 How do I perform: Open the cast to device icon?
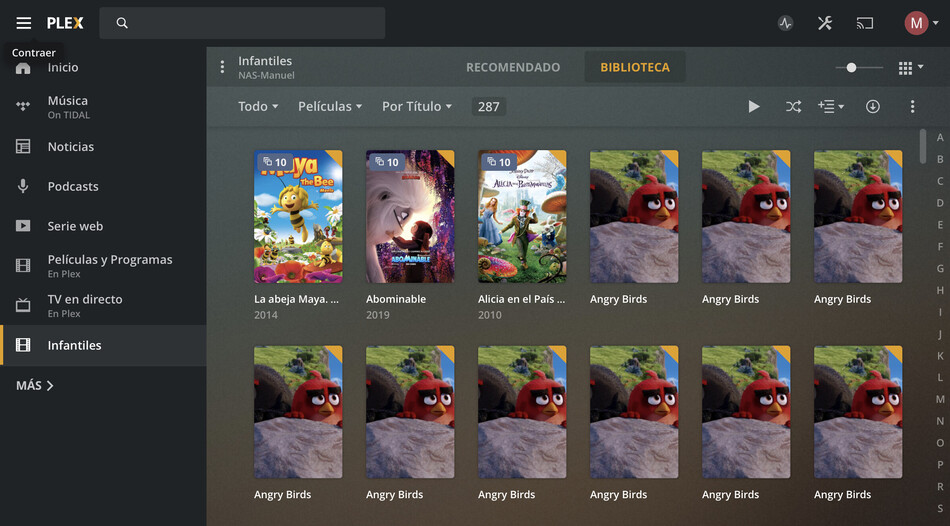click(x=865, y=23)
